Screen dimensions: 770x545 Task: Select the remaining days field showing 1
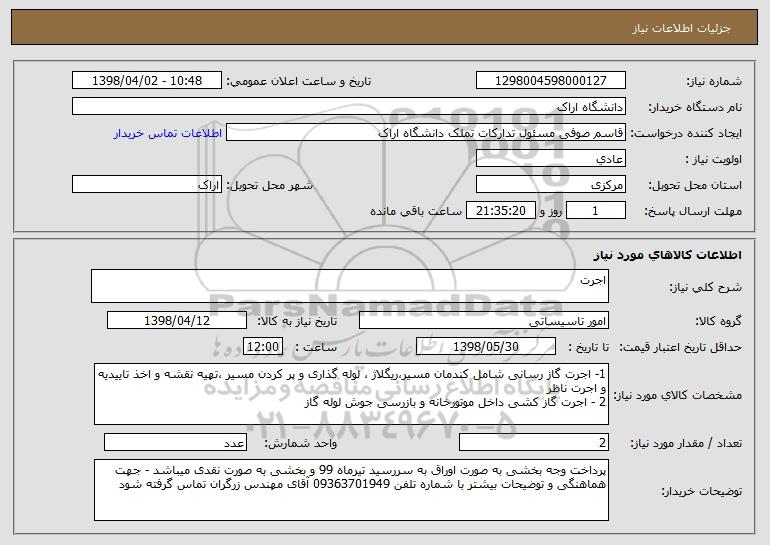[596, 210]
